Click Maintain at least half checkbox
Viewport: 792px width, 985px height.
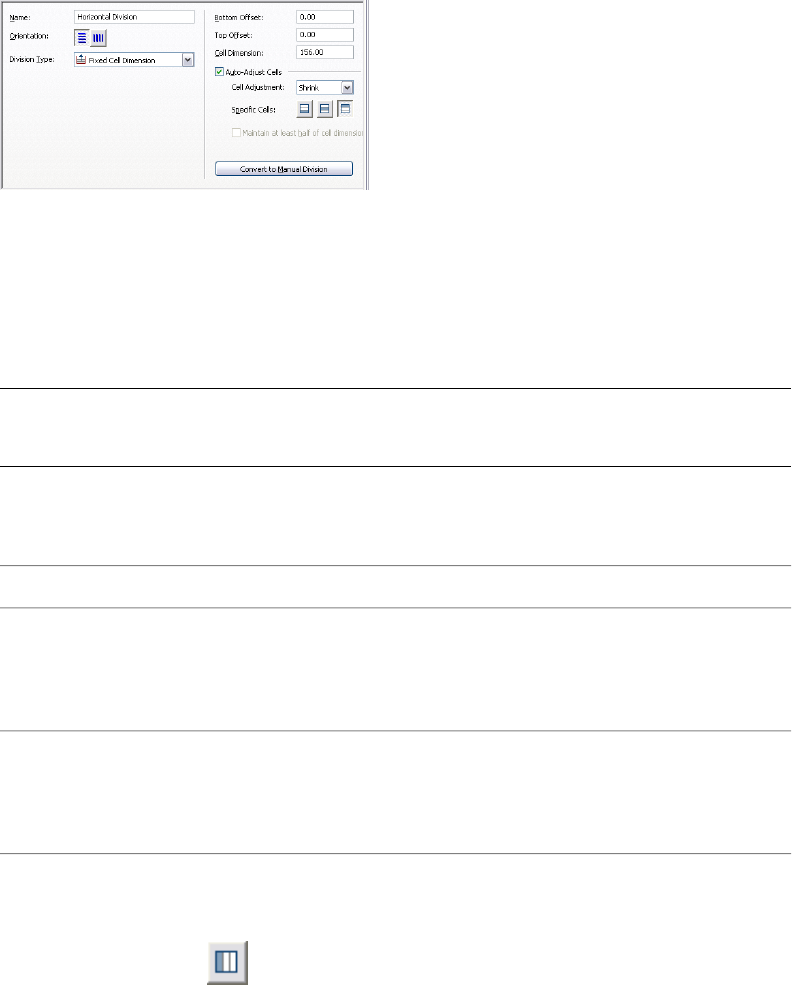[236, 133]
